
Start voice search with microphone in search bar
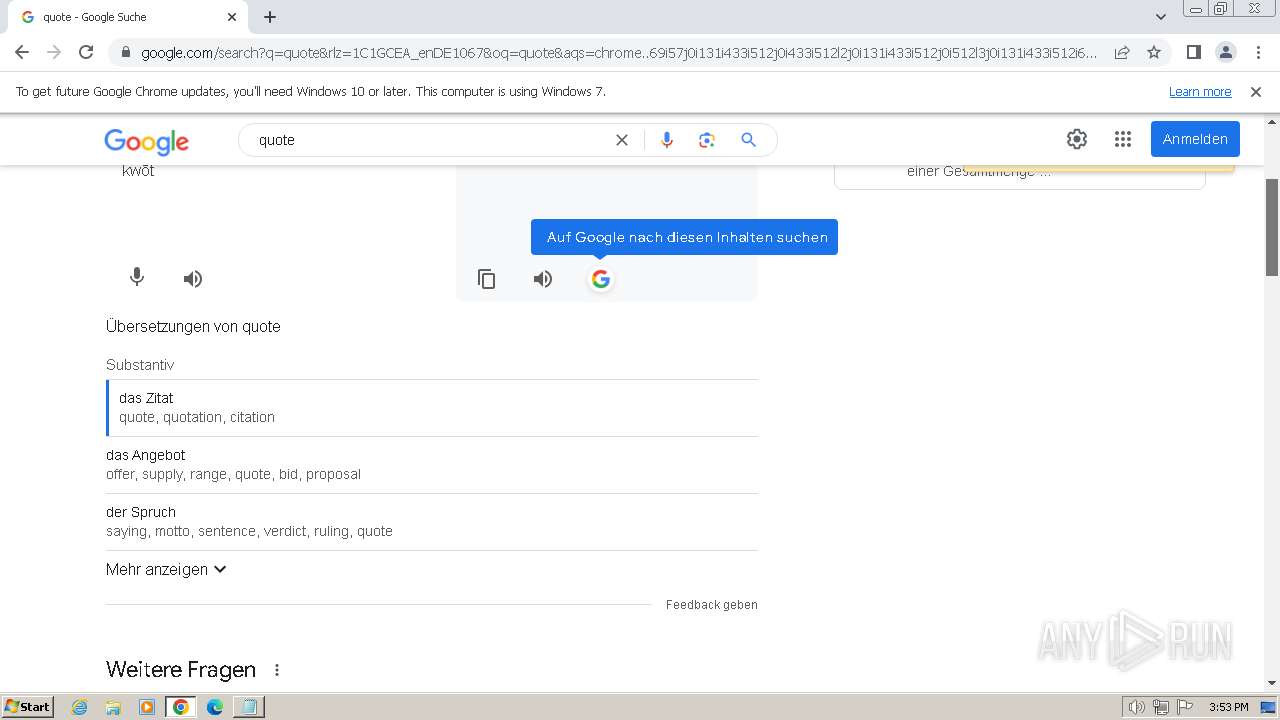(x=667, y=140)
